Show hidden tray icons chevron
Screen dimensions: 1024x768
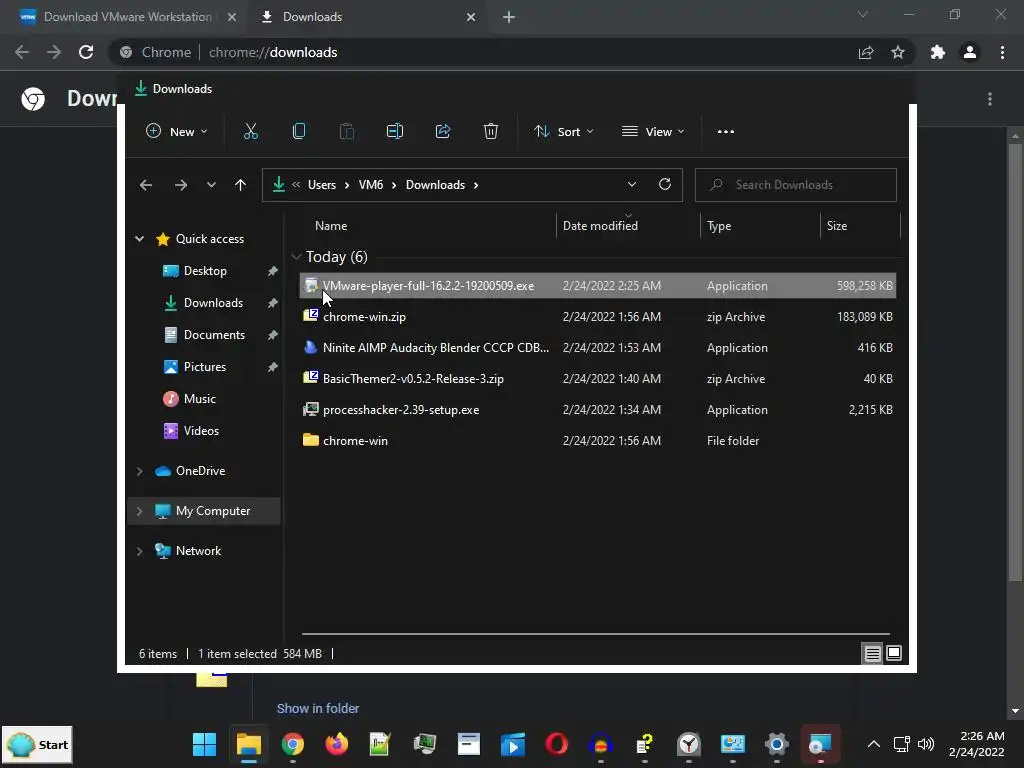point(874,744)
